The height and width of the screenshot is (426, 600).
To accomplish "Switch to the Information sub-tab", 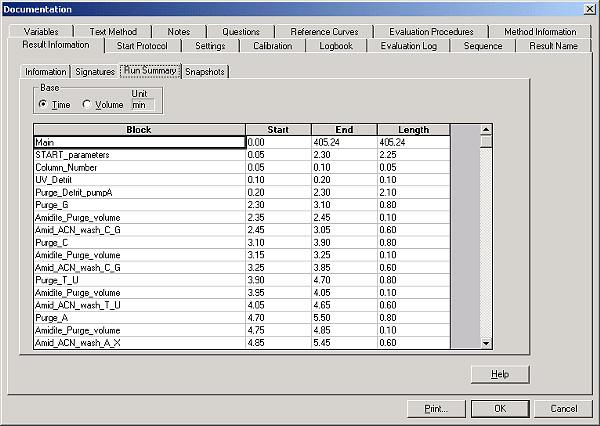I will coord(46,72).
